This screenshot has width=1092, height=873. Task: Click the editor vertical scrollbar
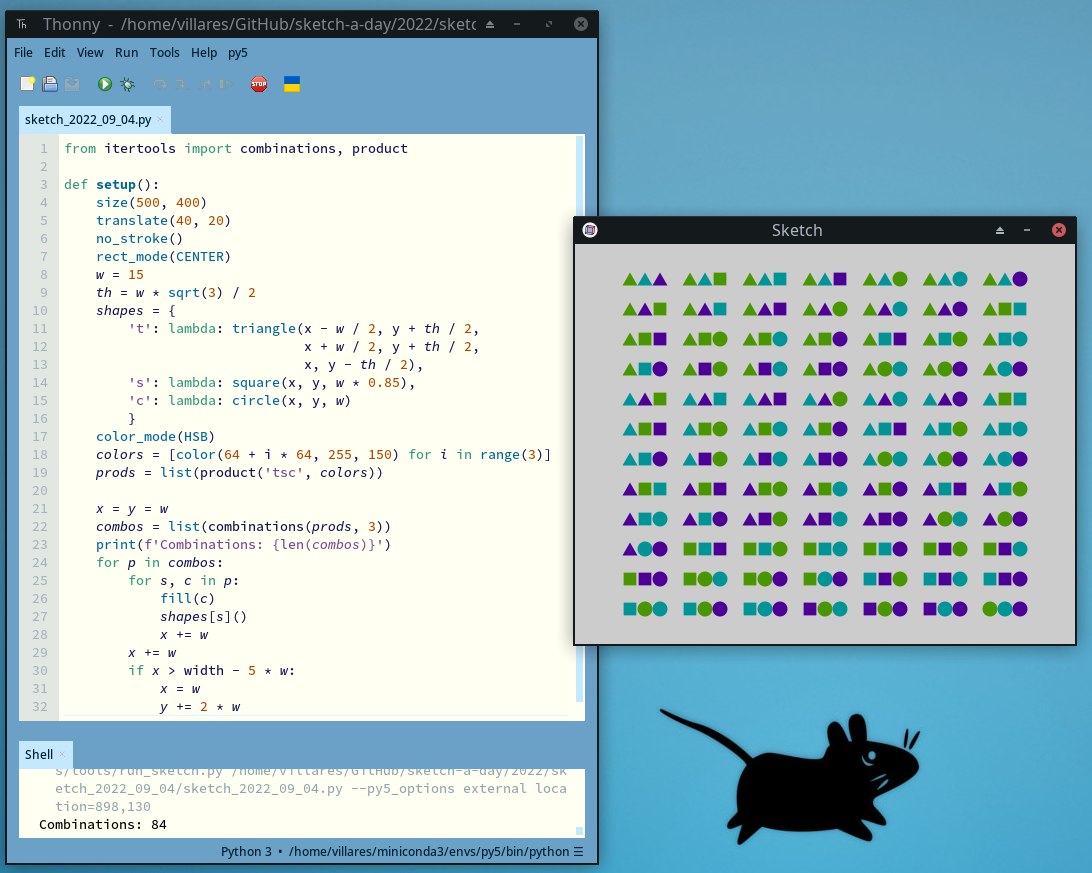coord(580,400)
